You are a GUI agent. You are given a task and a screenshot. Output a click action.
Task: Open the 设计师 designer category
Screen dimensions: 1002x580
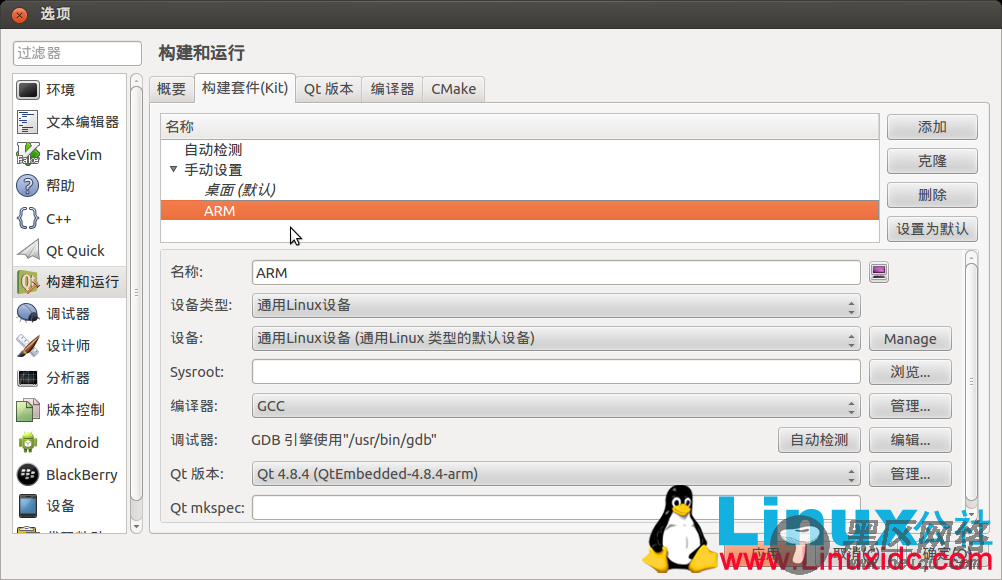[70, 346]
